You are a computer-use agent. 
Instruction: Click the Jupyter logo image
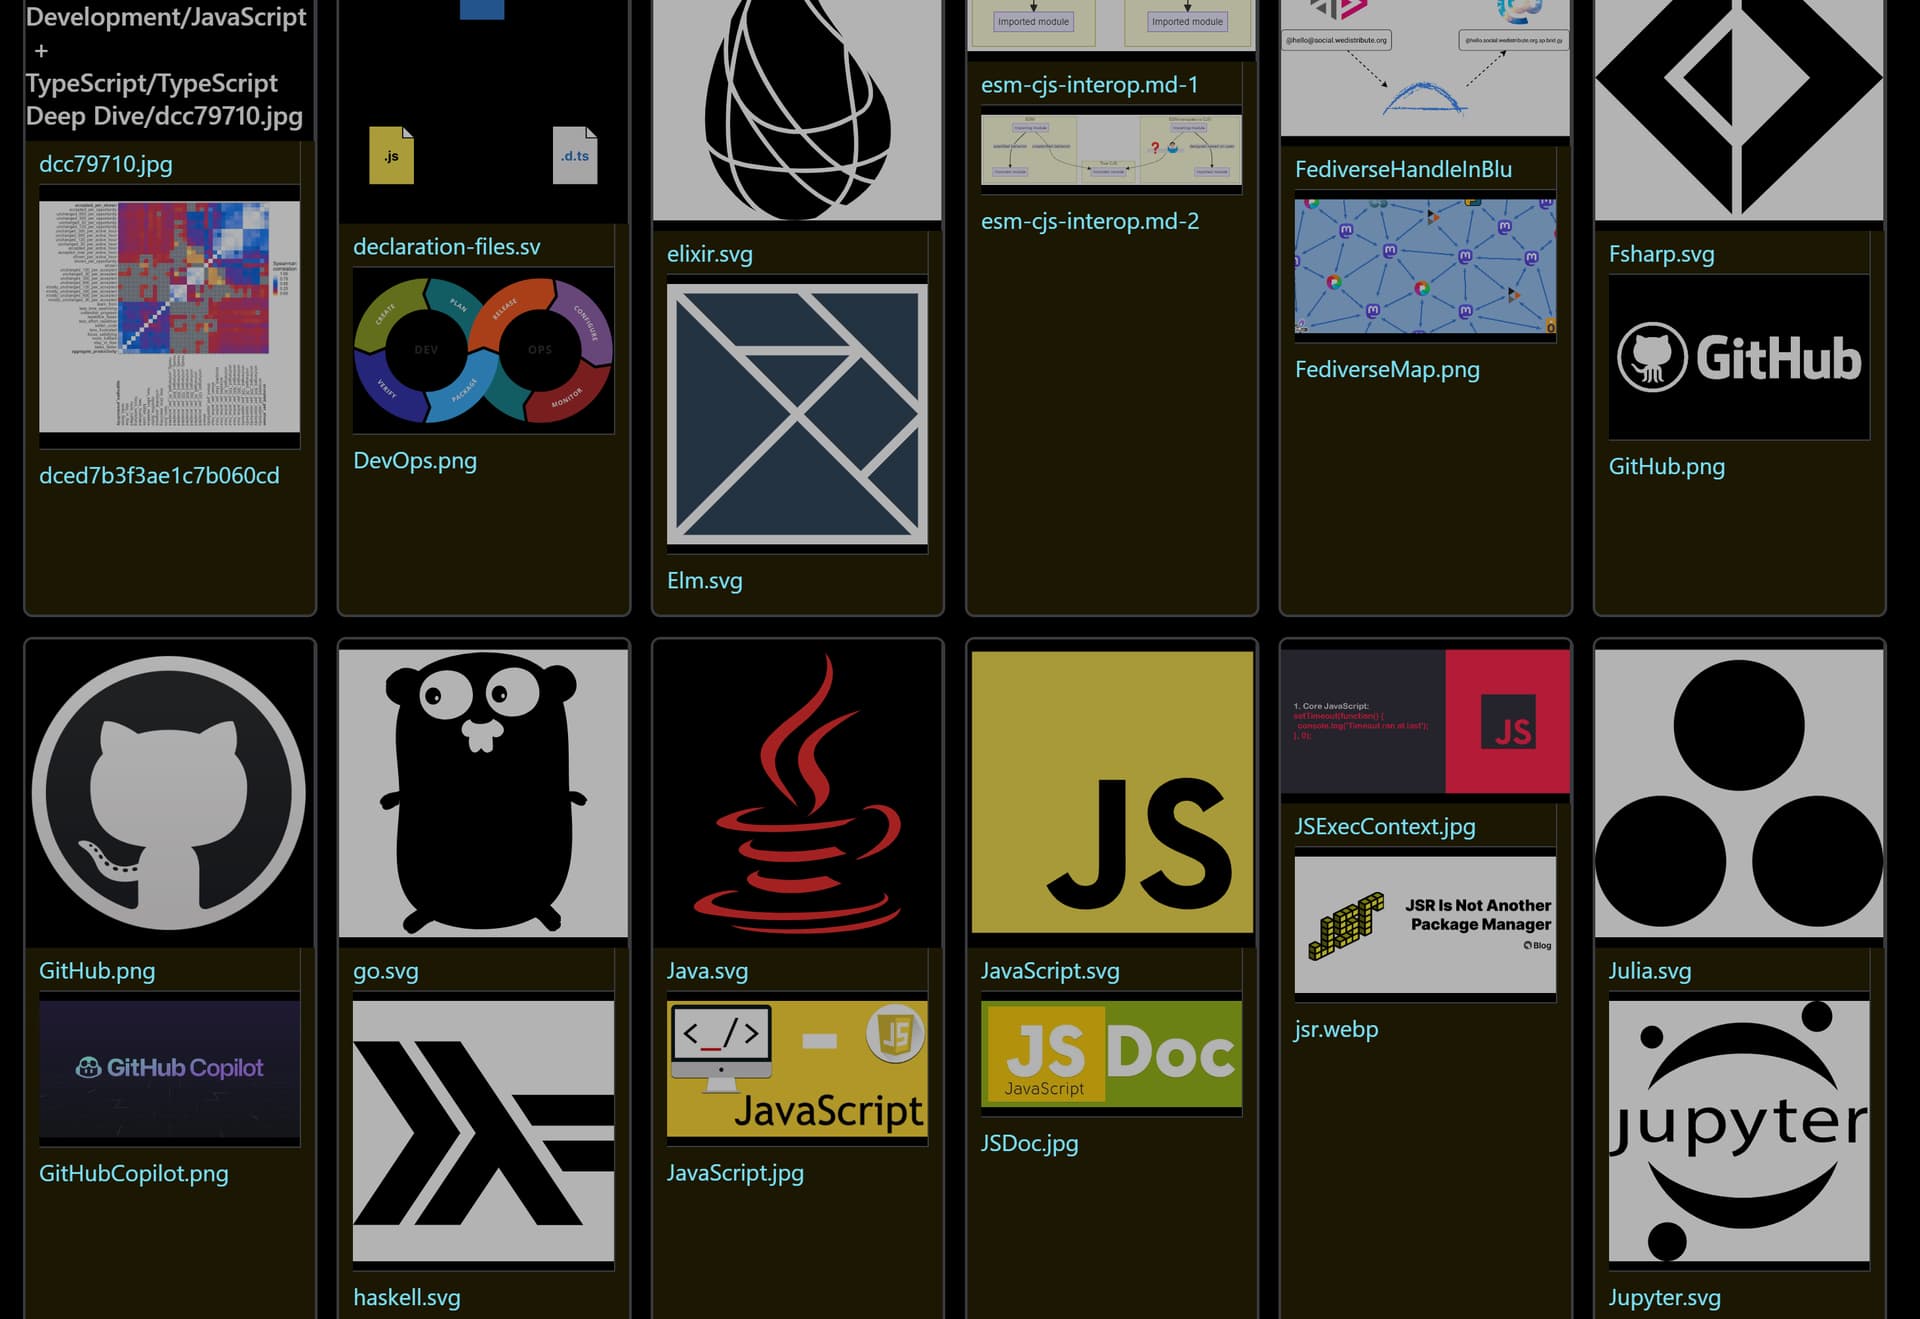1739,1131
